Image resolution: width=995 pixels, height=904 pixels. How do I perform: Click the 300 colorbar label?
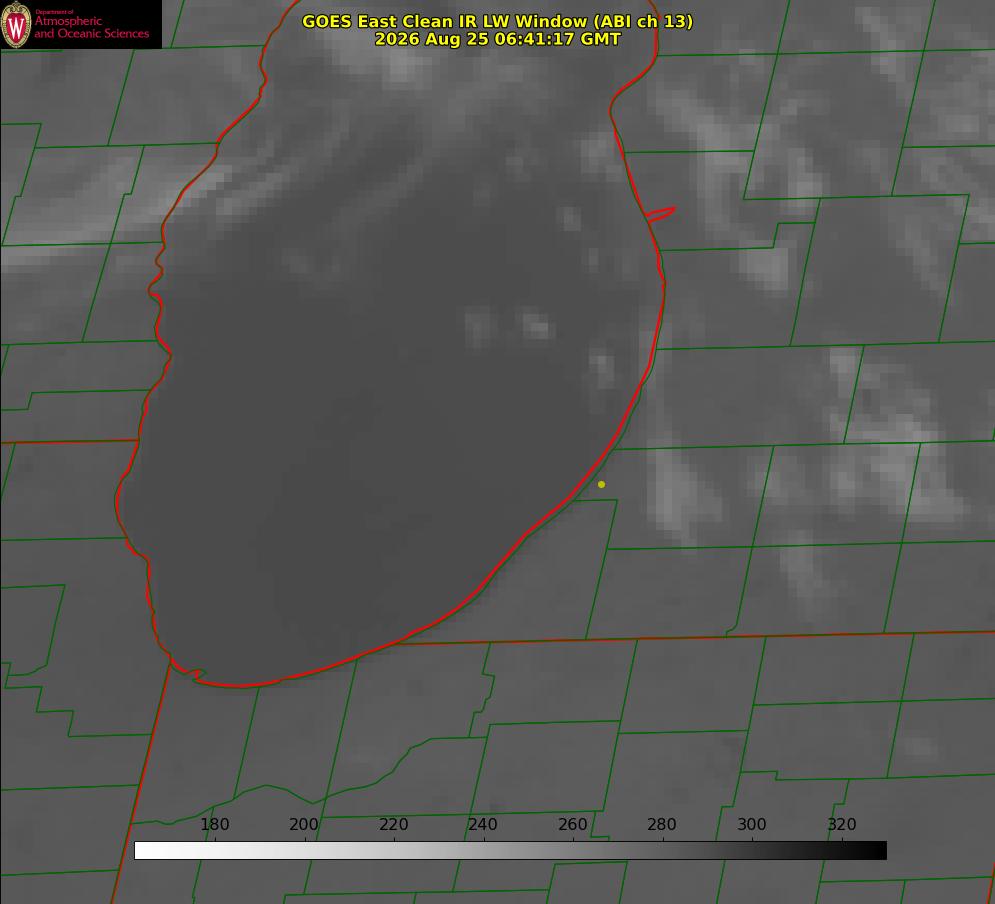click(752, 825)
